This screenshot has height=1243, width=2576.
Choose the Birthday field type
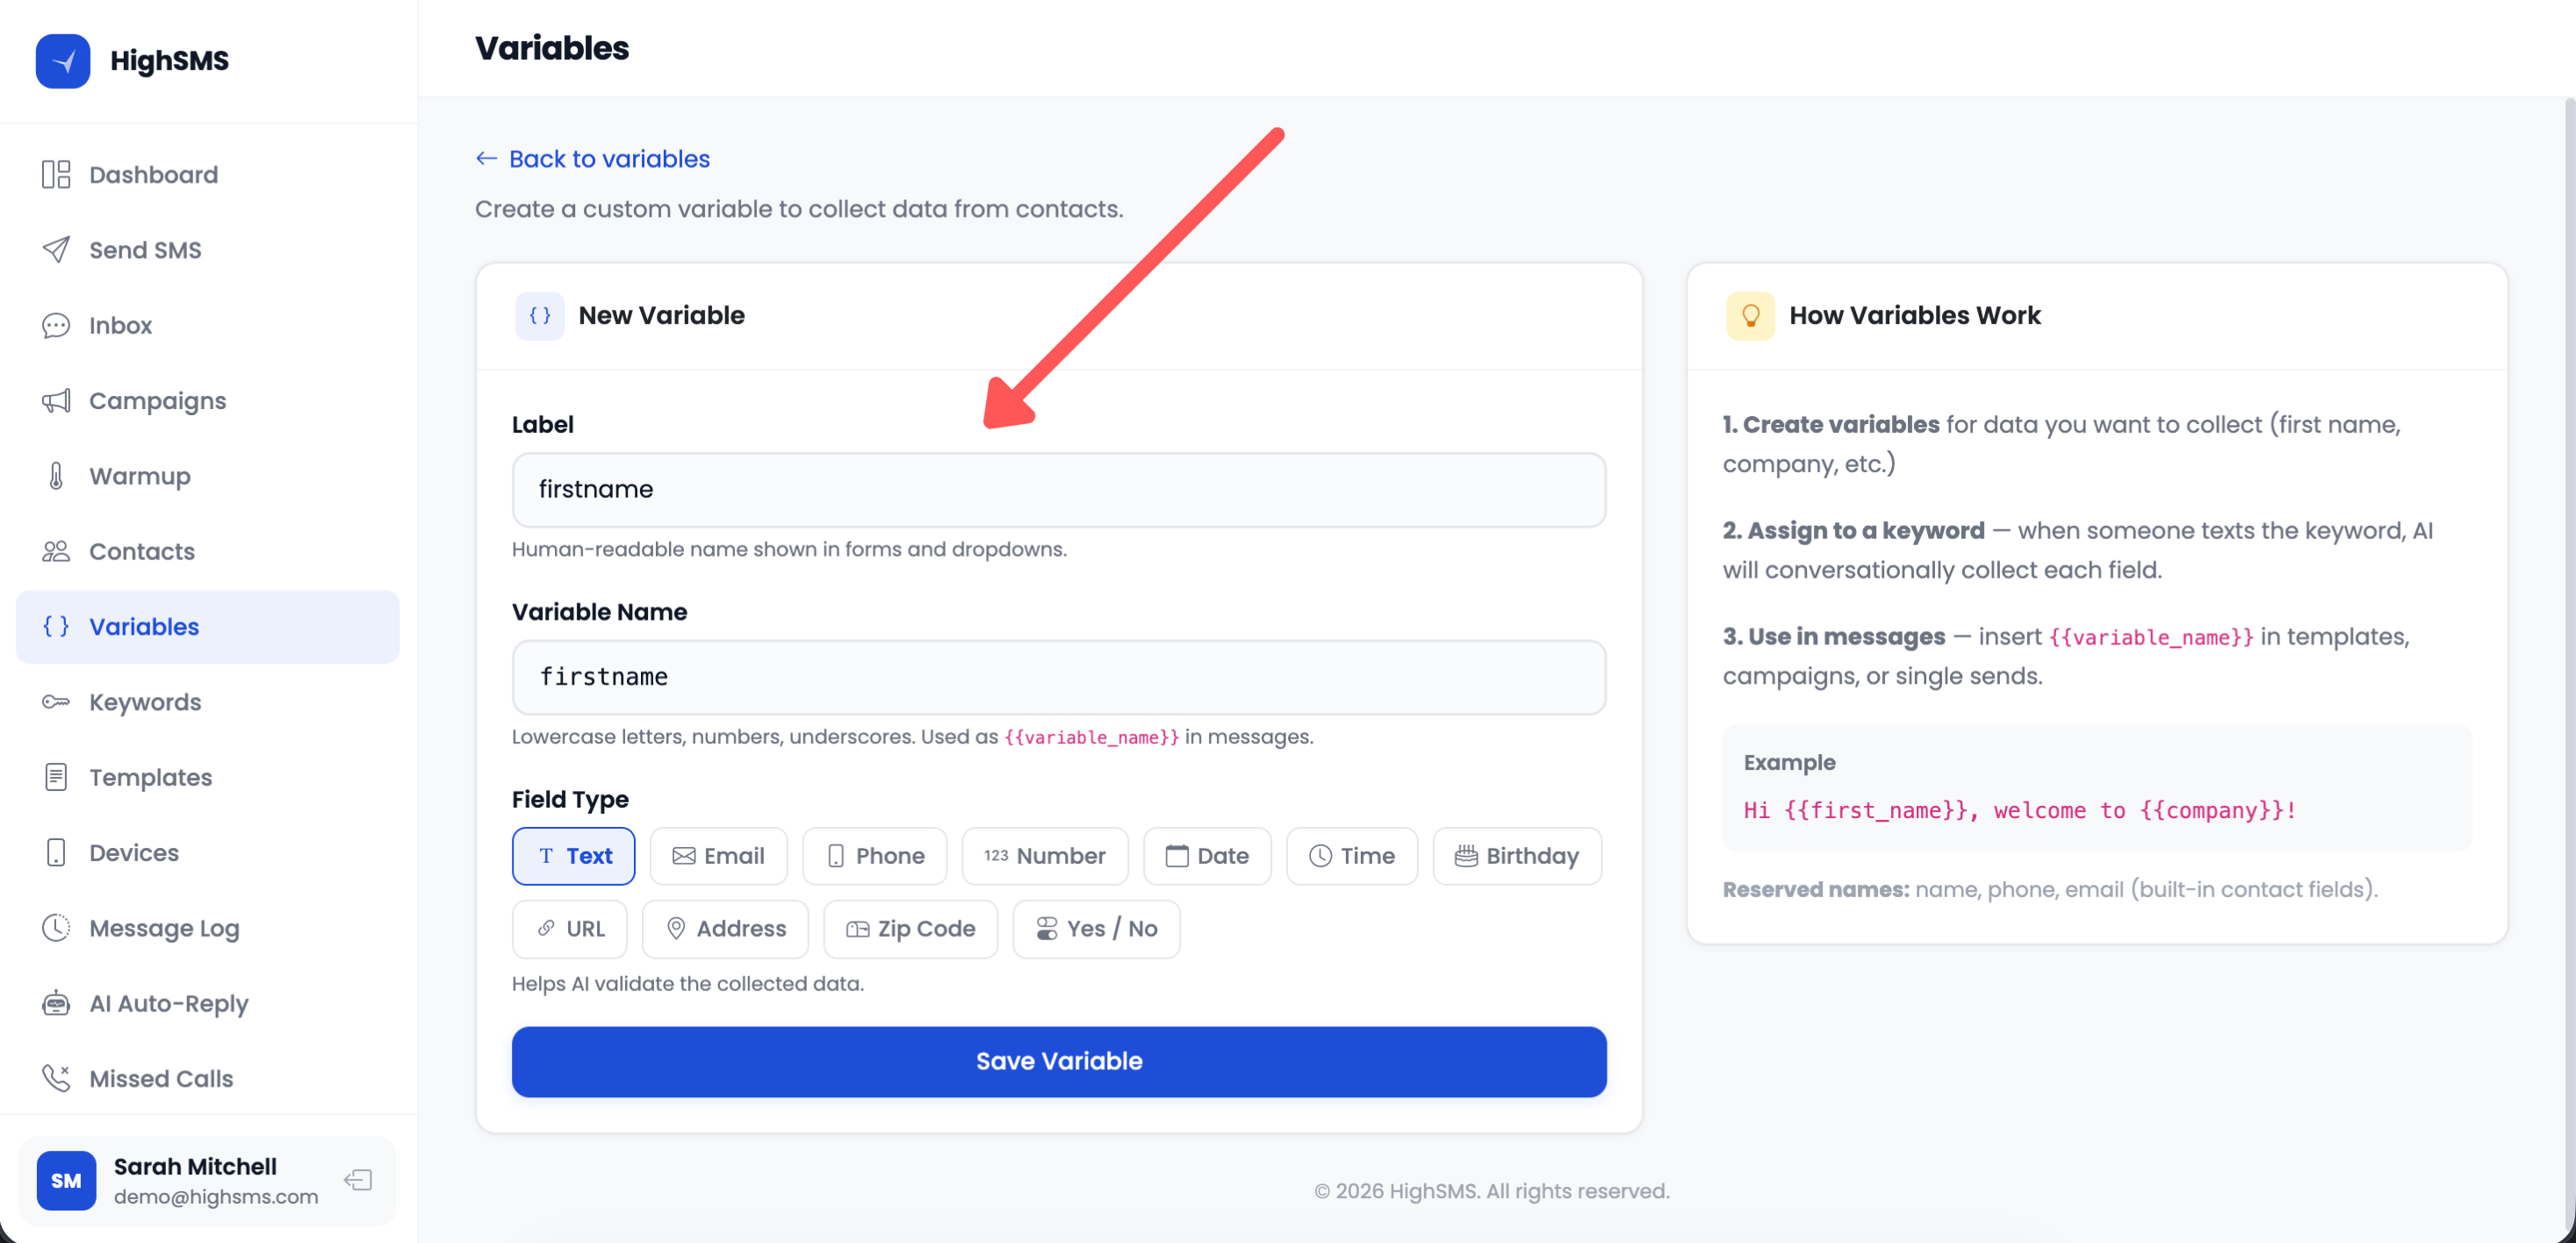pos(1516,856)
